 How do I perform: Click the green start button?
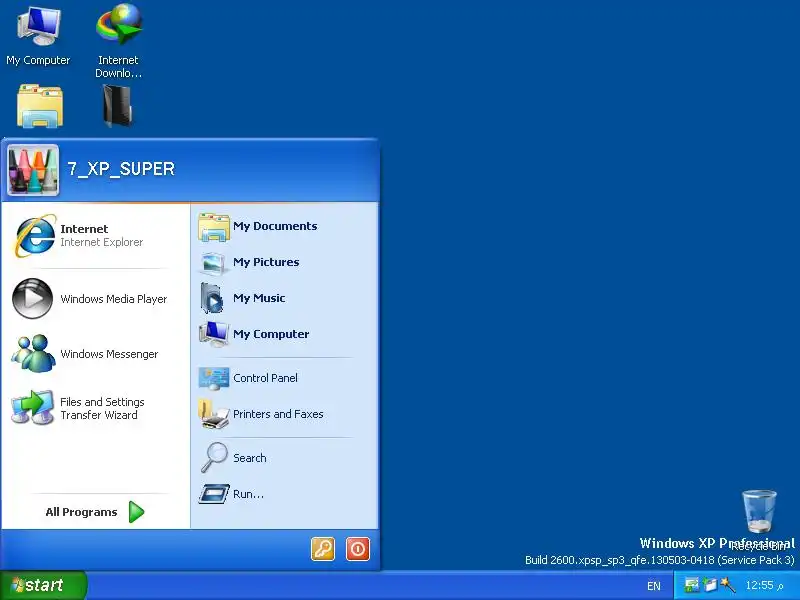(x=43, y=585)
